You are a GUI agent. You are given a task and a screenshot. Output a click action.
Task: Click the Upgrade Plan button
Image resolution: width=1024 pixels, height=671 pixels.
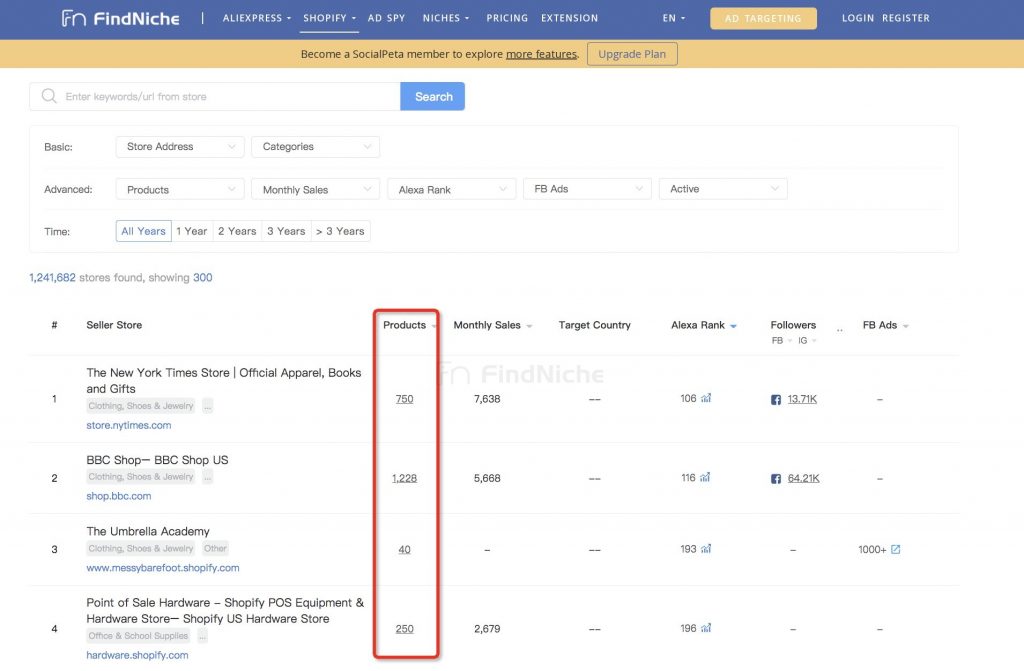[x=632, y=54]
